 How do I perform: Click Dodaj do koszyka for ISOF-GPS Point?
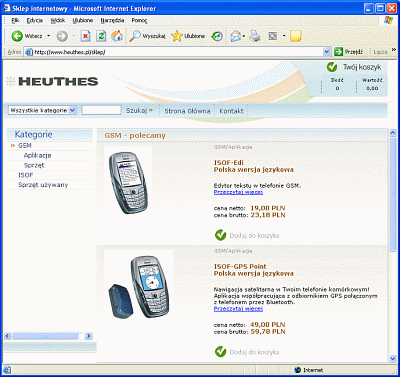(254, 352)
